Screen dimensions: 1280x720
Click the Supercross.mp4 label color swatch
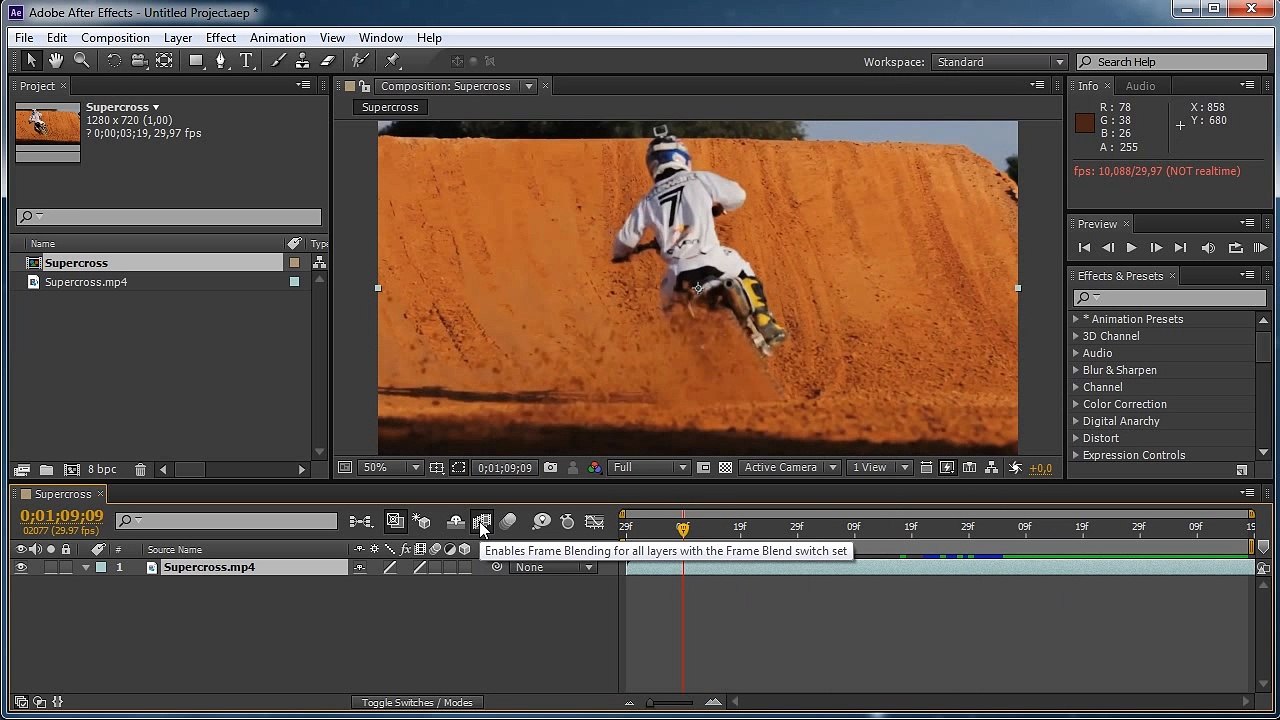coord(101,567)
